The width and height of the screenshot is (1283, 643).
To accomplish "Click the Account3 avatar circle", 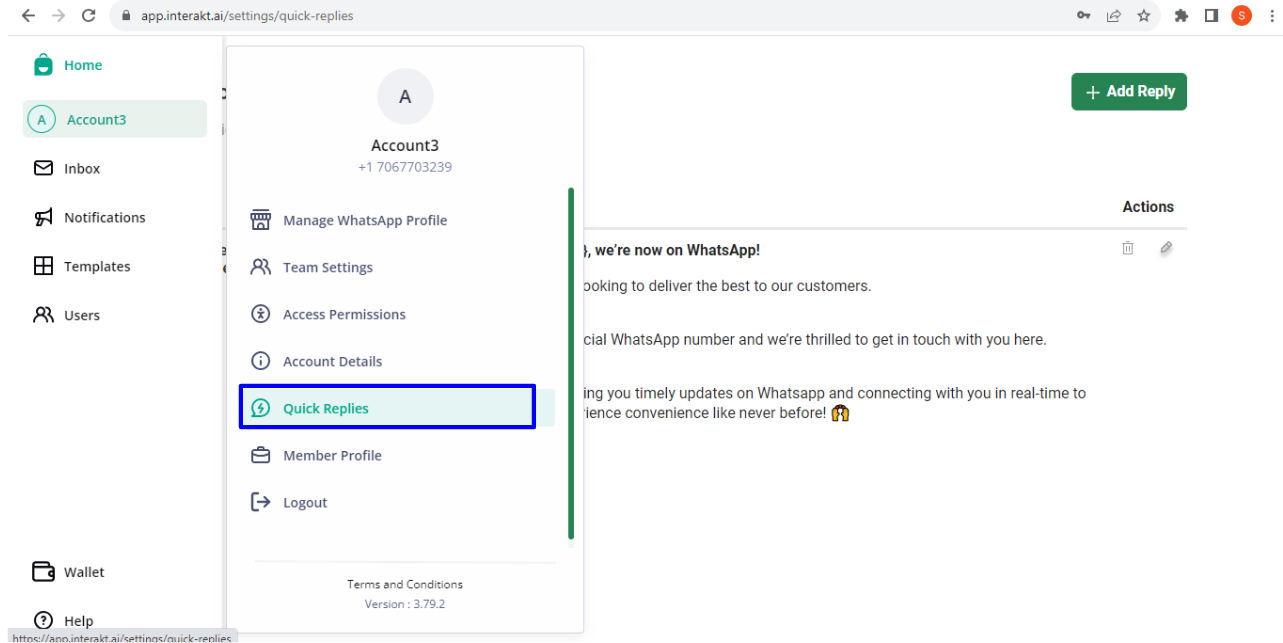I will (404, 96).
